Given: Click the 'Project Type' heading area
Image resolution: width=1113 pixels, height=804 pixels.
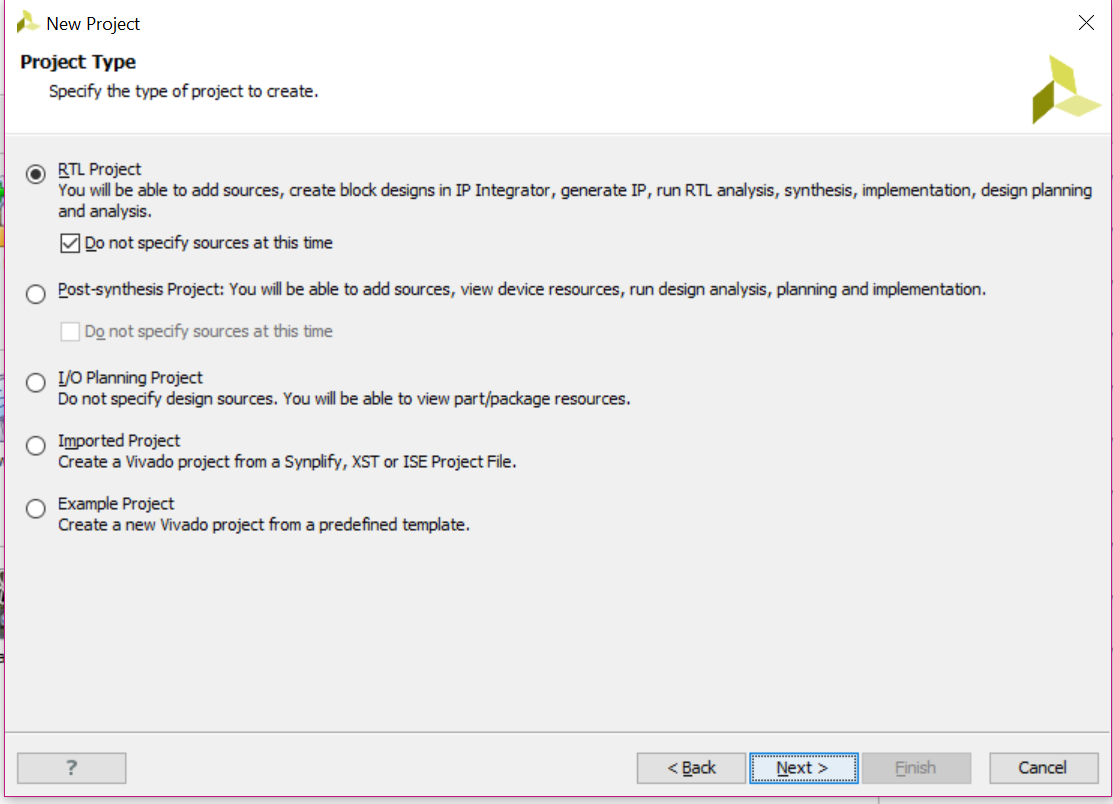Looking at the screenshot, I should point(77,62).
